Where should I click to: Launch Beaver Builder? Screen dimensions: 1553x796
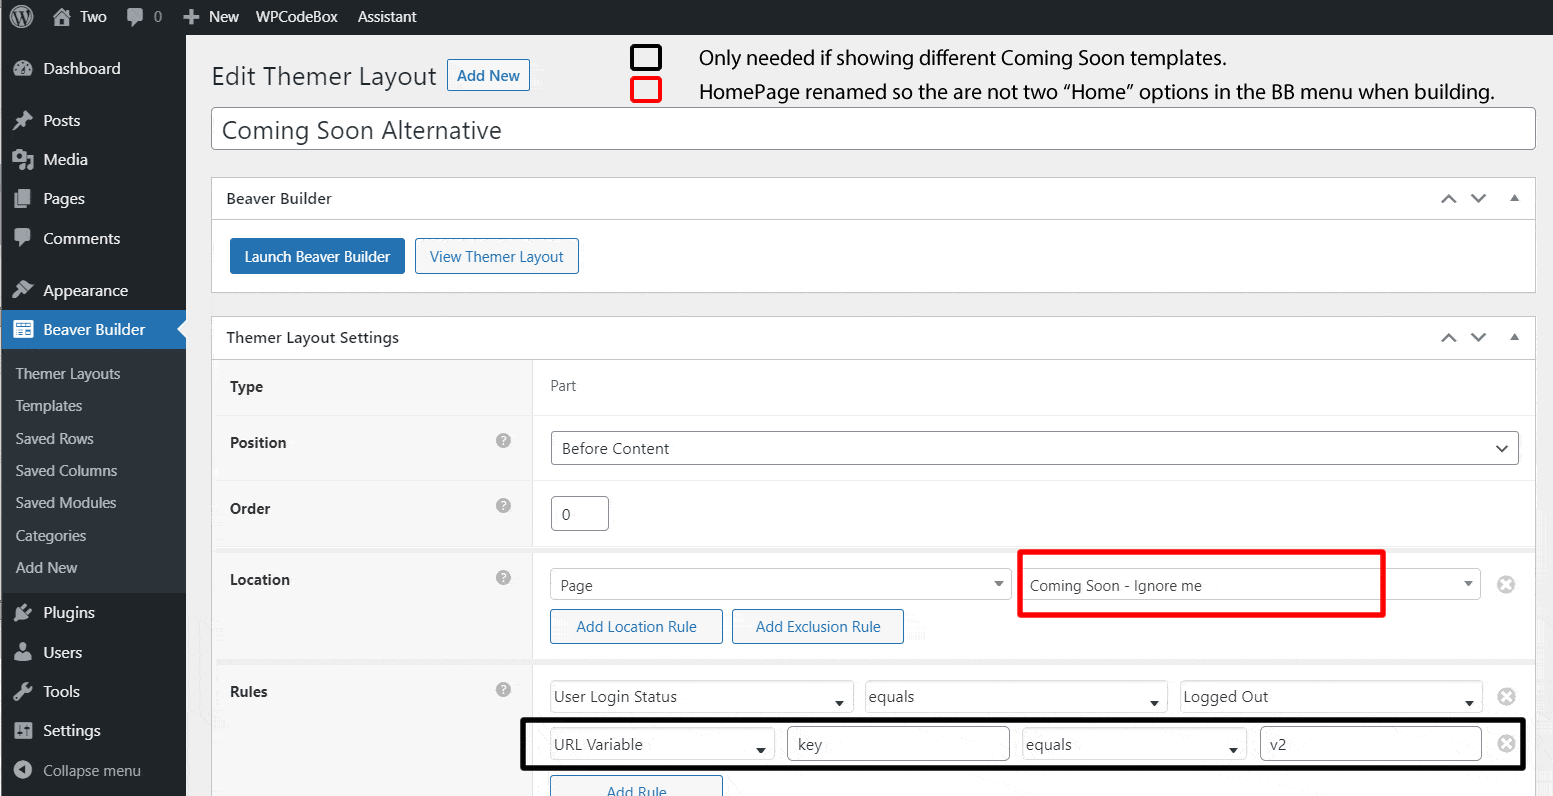pyautogui.click(x=317, y=256)
